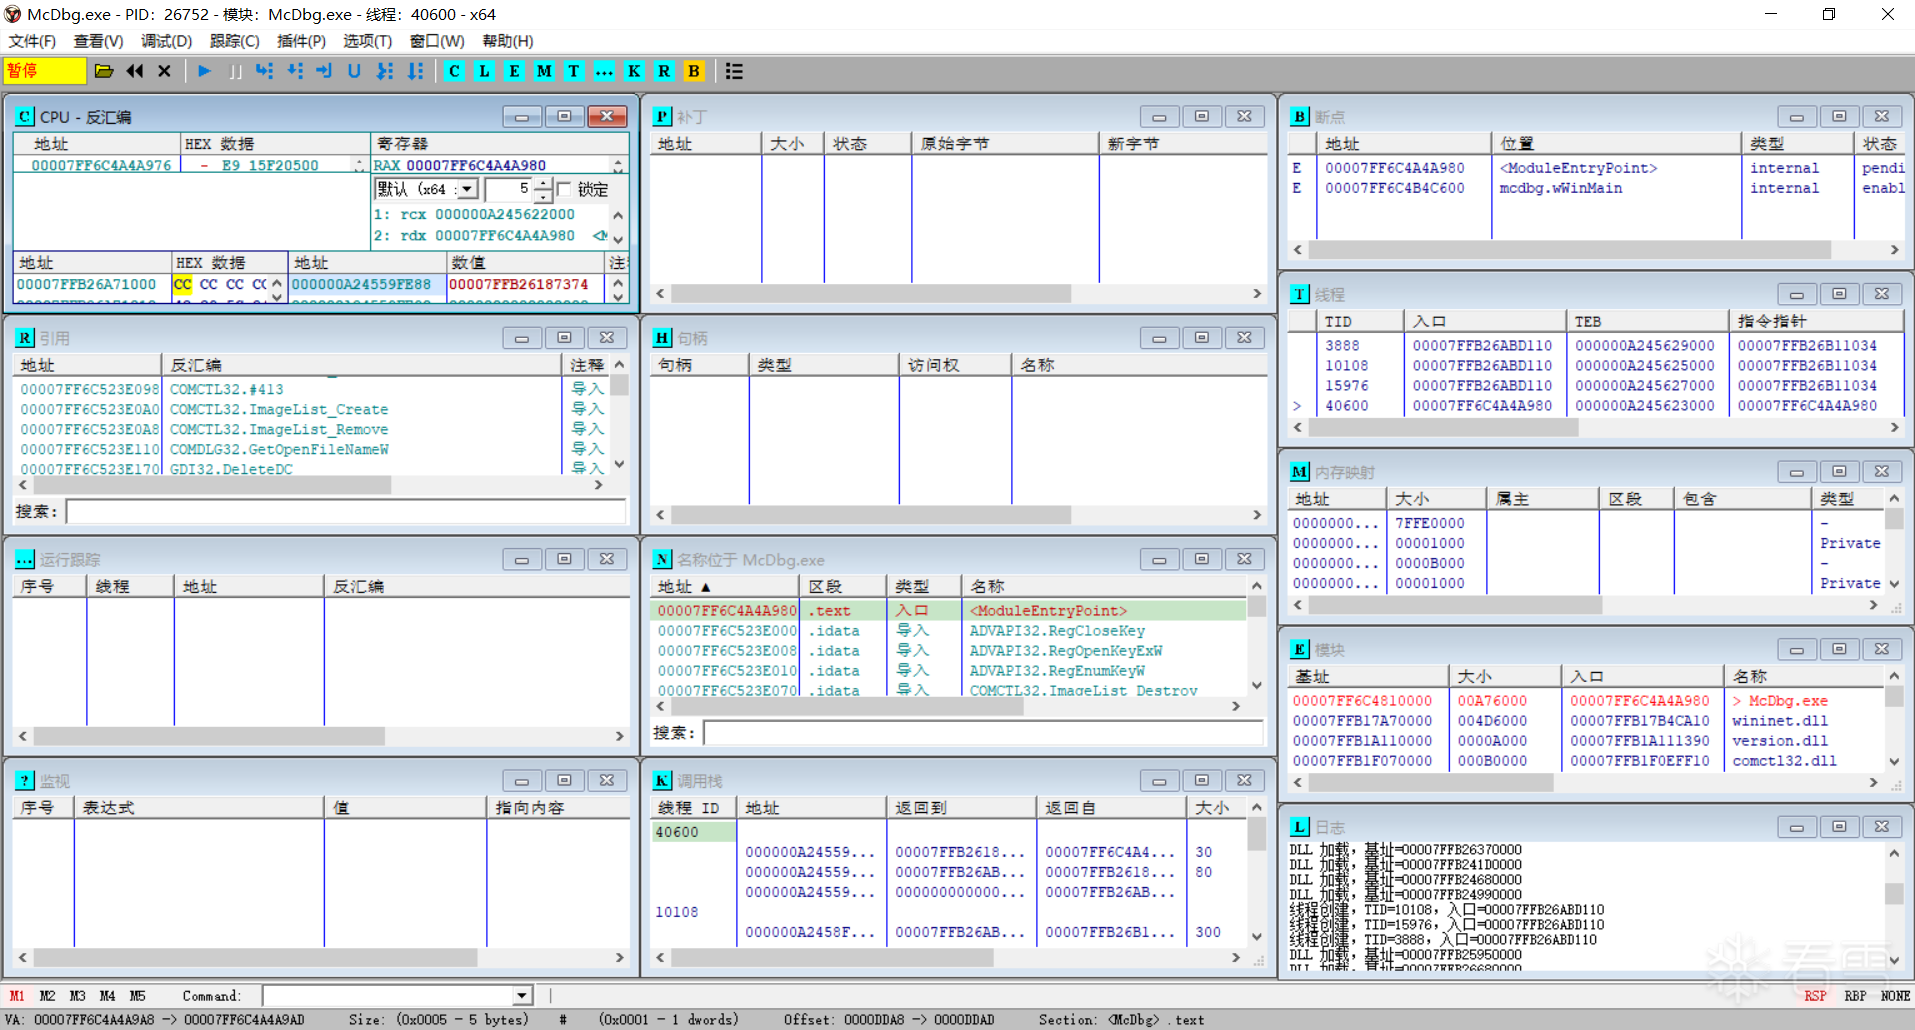
Task: Click the list options icon in toolbar
Action: [734, 71]
